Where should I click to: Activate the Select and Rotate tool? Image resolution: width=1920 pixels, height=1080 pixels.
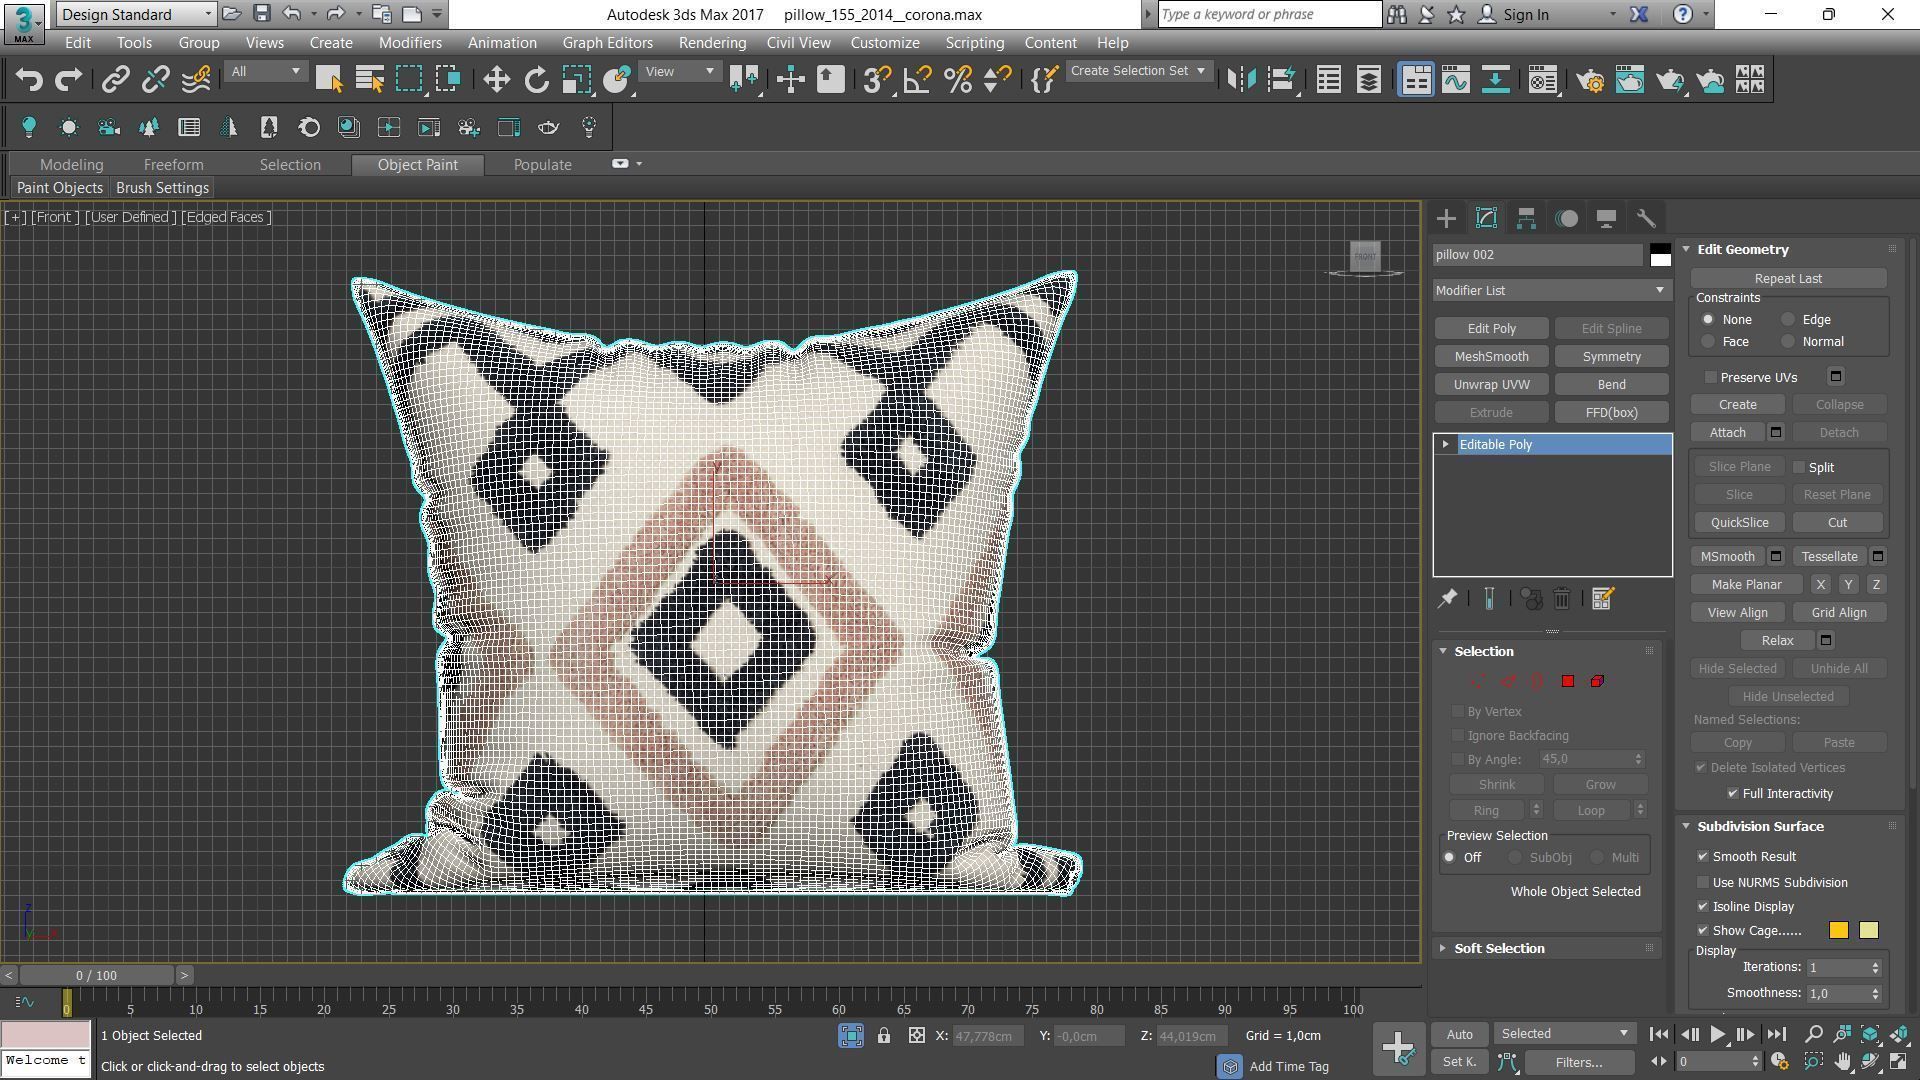(537, 80)
